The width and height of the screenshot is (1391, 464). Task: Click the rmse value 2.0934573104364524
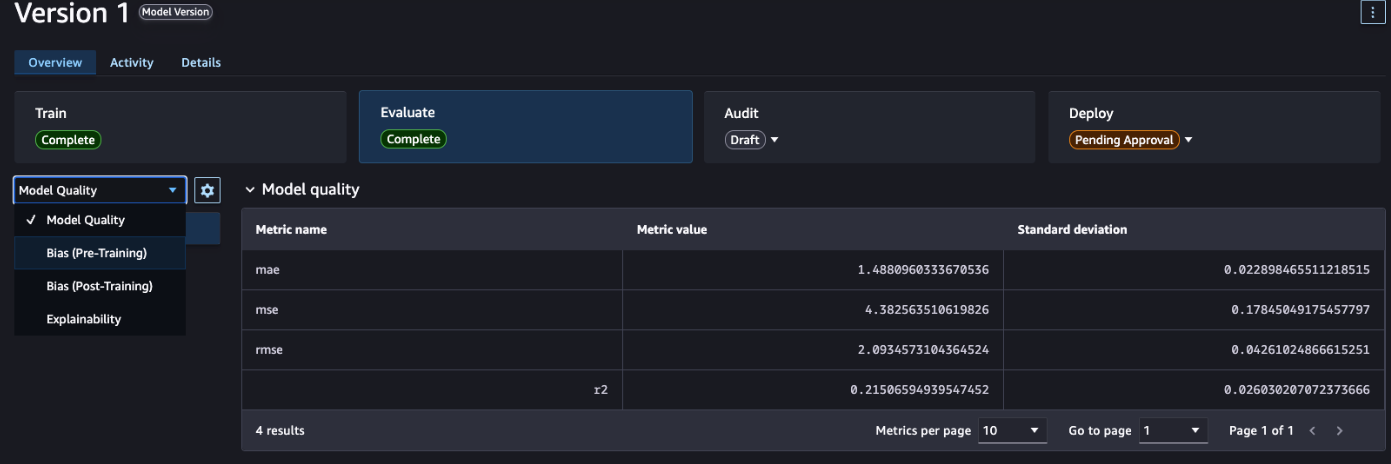[x=923, y=350]
